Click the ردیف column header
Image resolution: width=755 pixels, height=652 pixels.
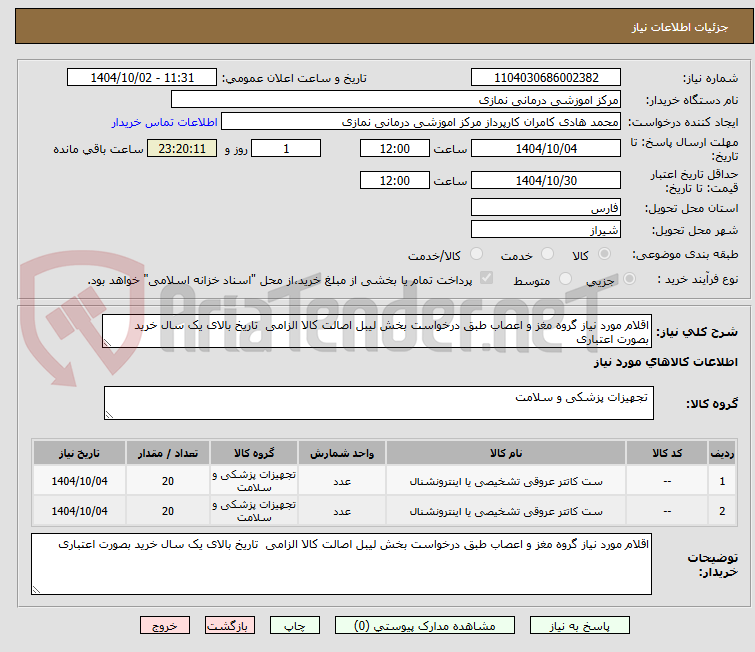pyautogui.click(x=722, y=453)
